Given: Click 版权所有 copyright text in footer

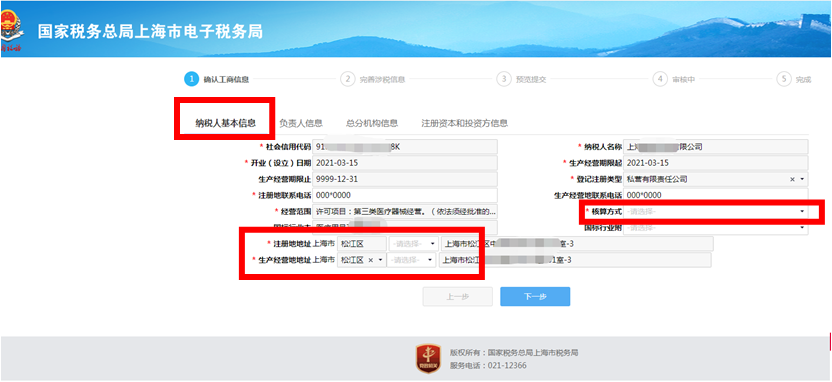Looking at the screenshot, I should coord(514,352).
